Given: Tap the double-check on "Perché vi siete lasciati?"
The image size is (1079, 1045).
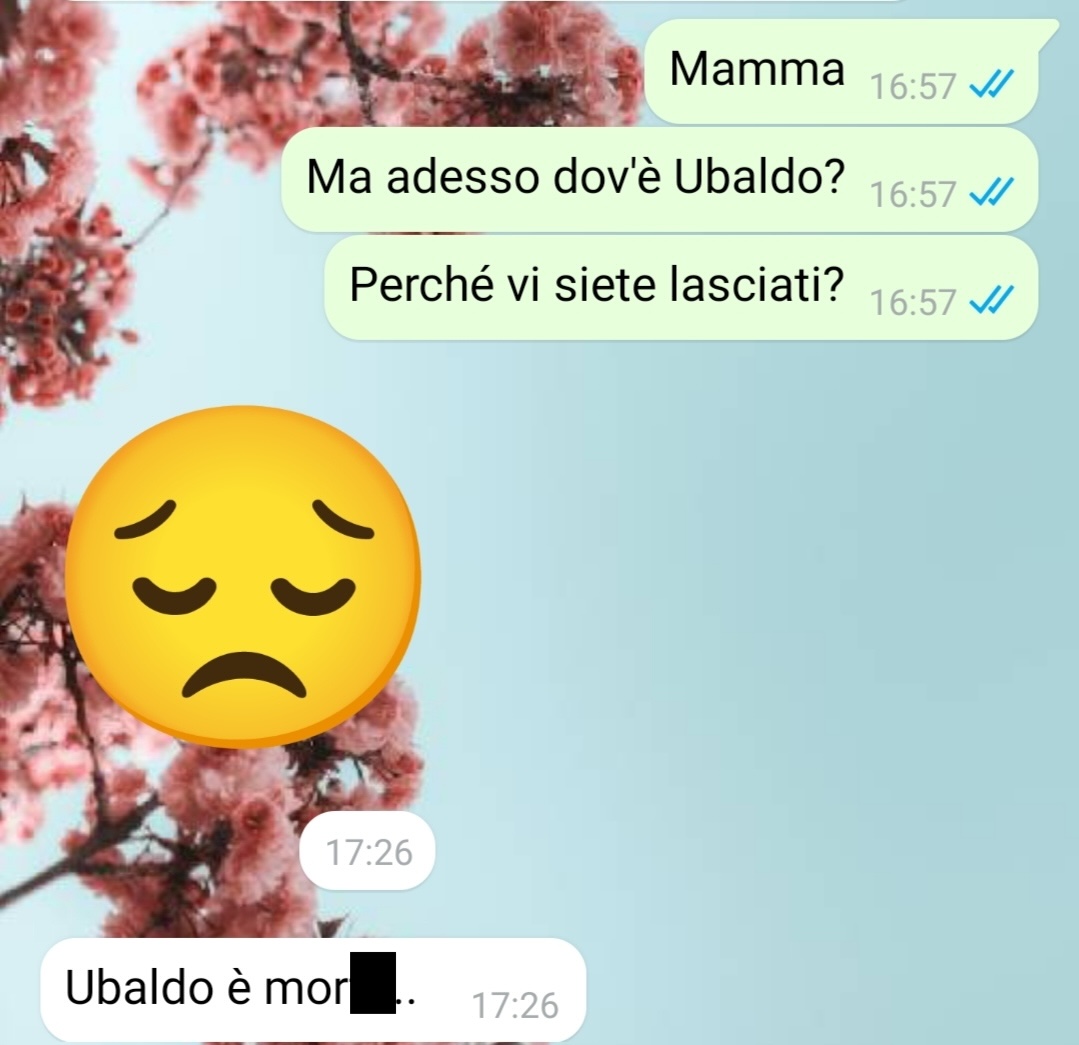Looking at the screenshot, I should 990,301.
